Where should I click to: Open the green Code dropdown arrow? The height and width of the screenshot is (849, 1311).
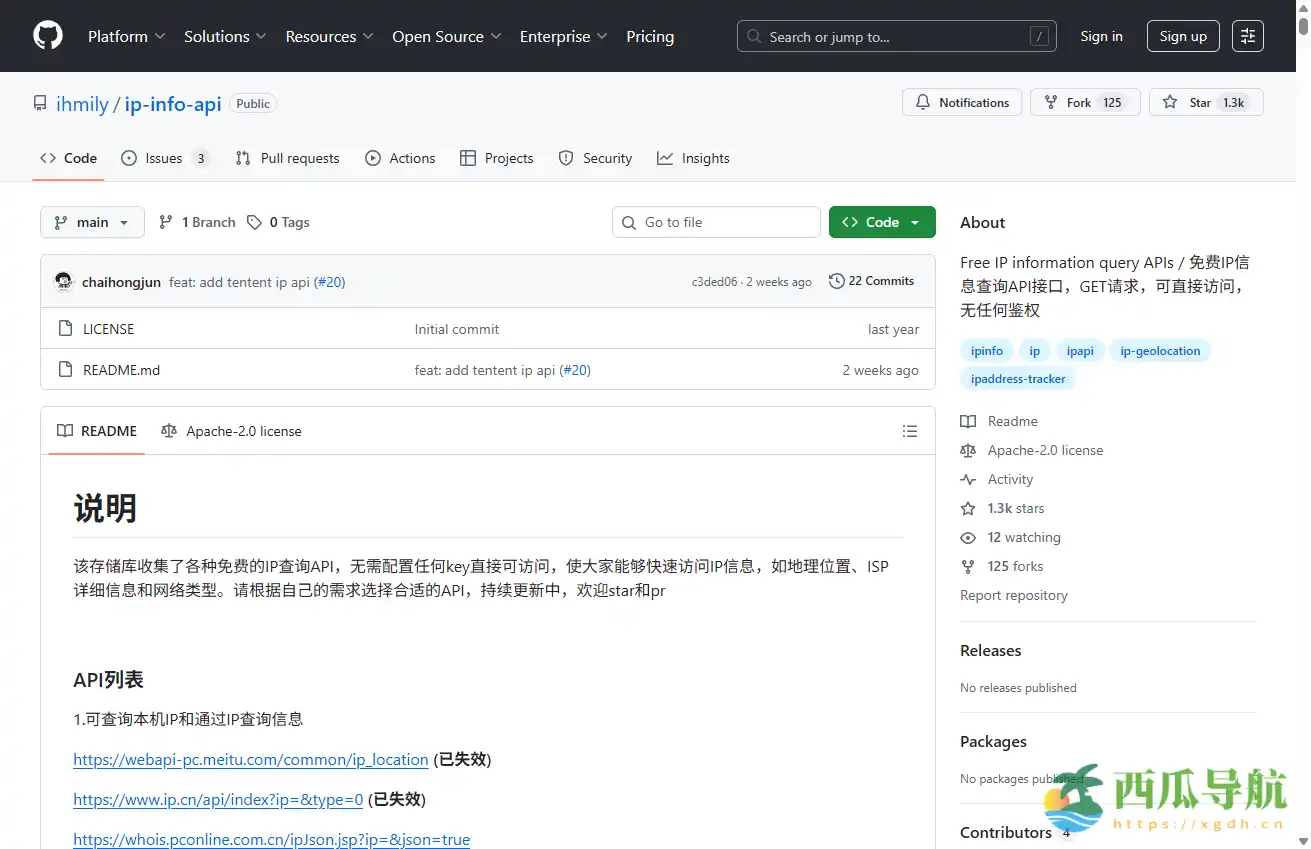coord(916,221)
